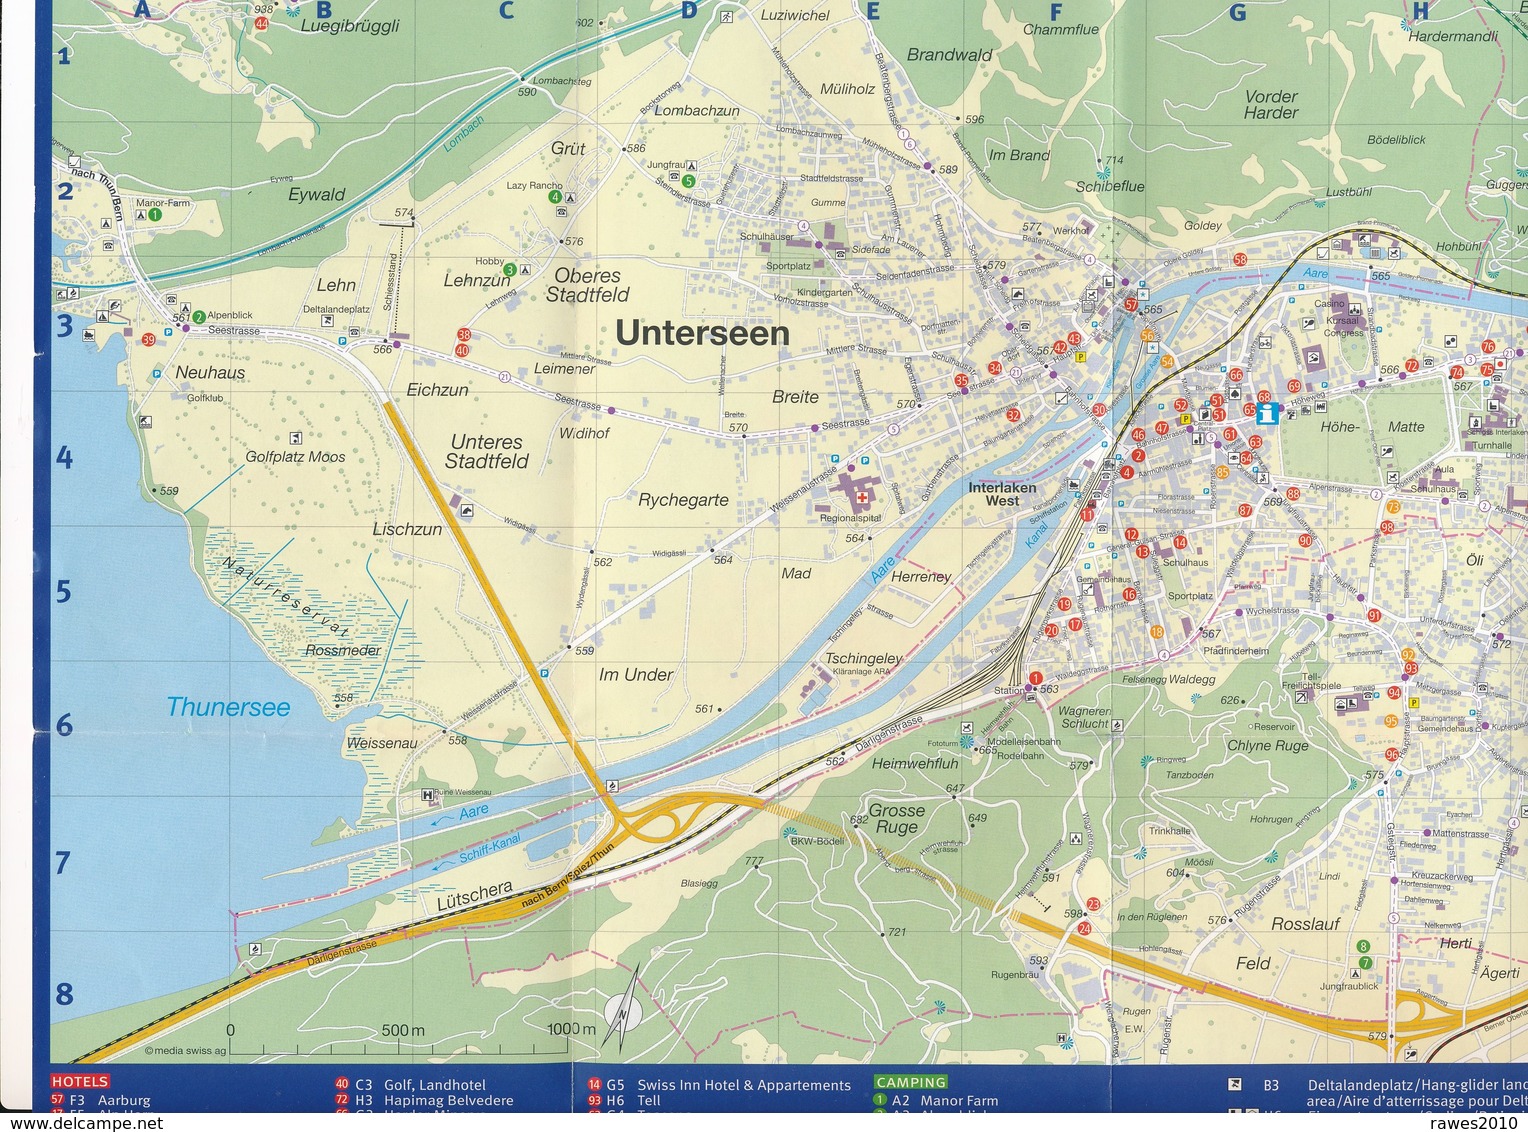Click the 'Golfplatz Moos' label
Viewport: 1528px width, 1132px height.
[x=295, y=457]
